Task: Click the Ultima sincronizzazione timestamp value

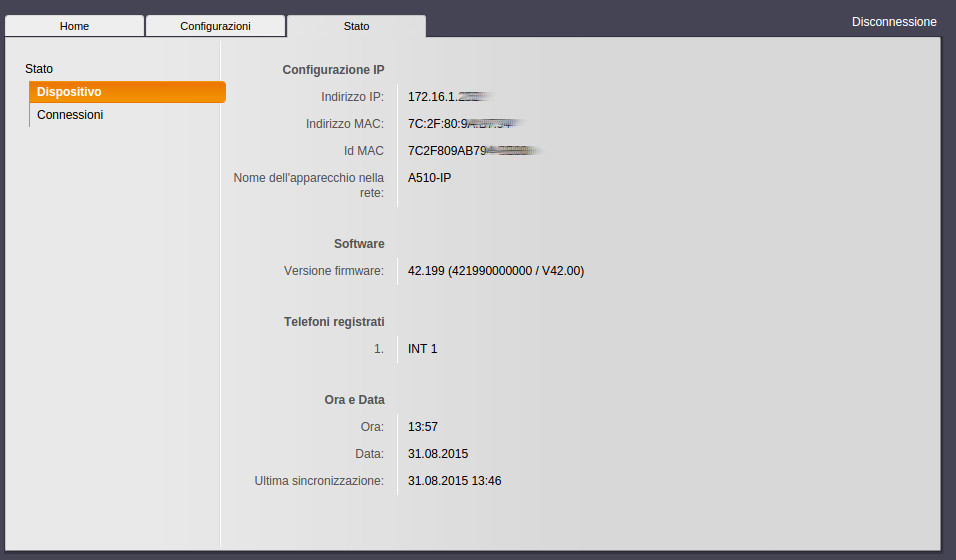Action: click(454, 481)
